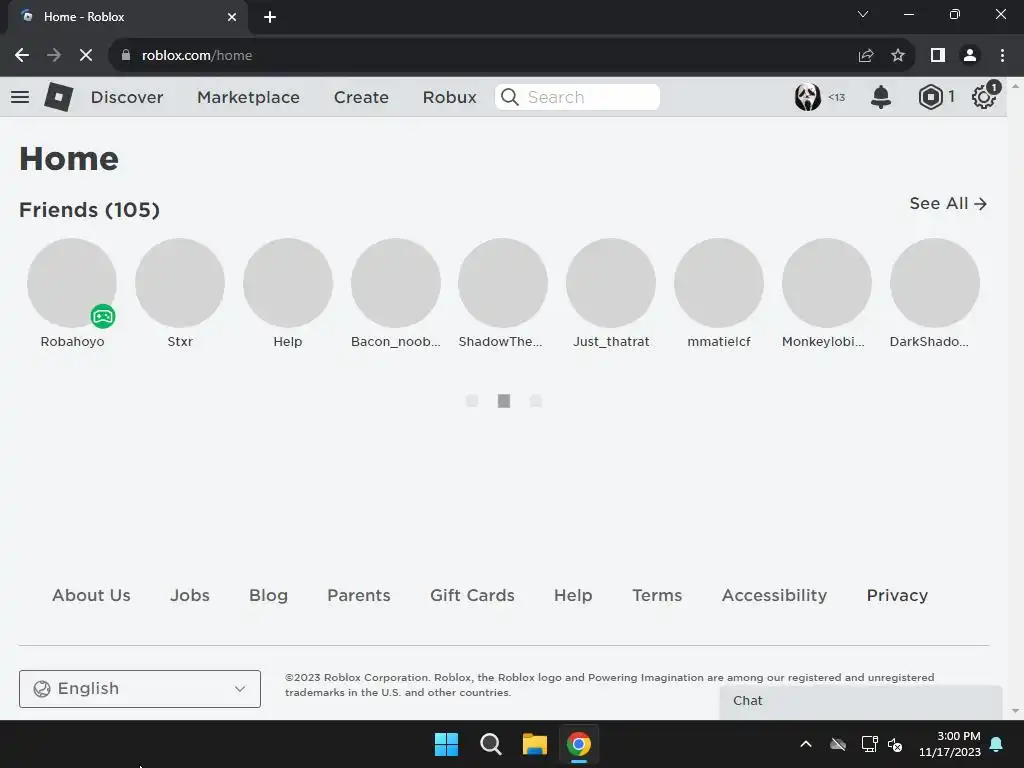The image size is (1024, 768).
Task: Open the notifications bell
Action: coord(881,97)
